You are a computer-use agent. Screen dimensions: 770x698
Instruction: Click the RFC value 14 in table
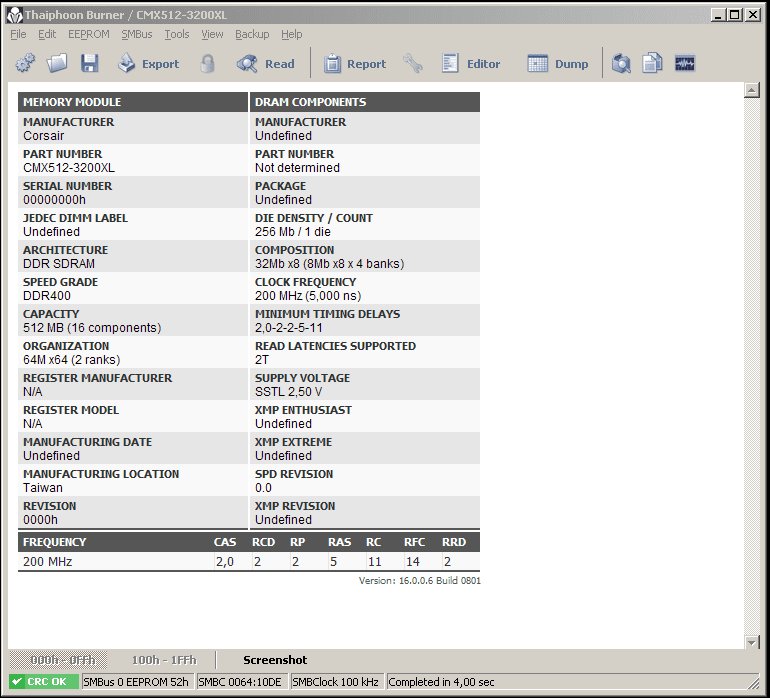pyautogui.click(x=412, y=561)
